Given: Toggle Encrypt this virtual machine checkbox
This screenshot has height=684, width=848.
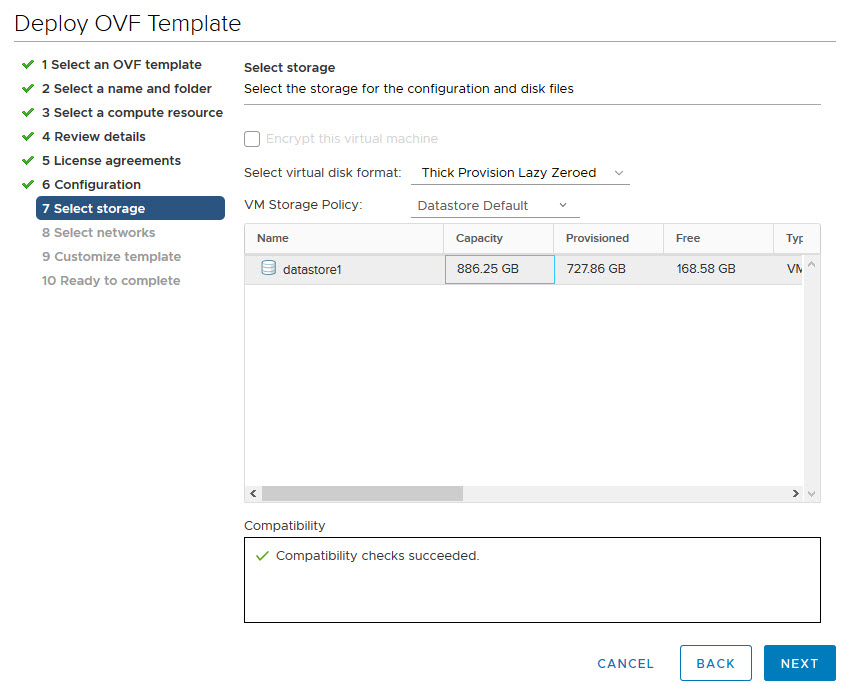Looking at the screenshot, I should [252, 139].
